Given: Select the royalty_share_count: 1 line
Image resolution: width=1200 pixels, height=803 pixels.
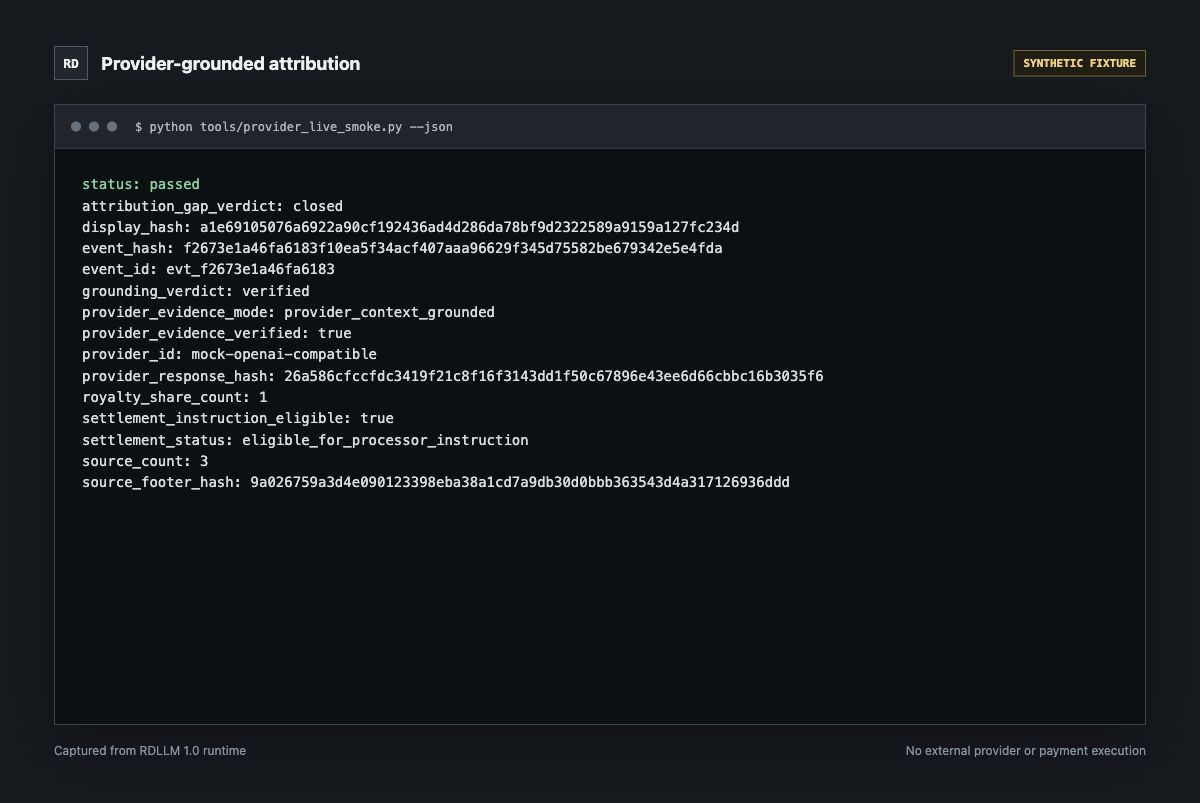Looking at the screenshot, I should click(174, 397).
